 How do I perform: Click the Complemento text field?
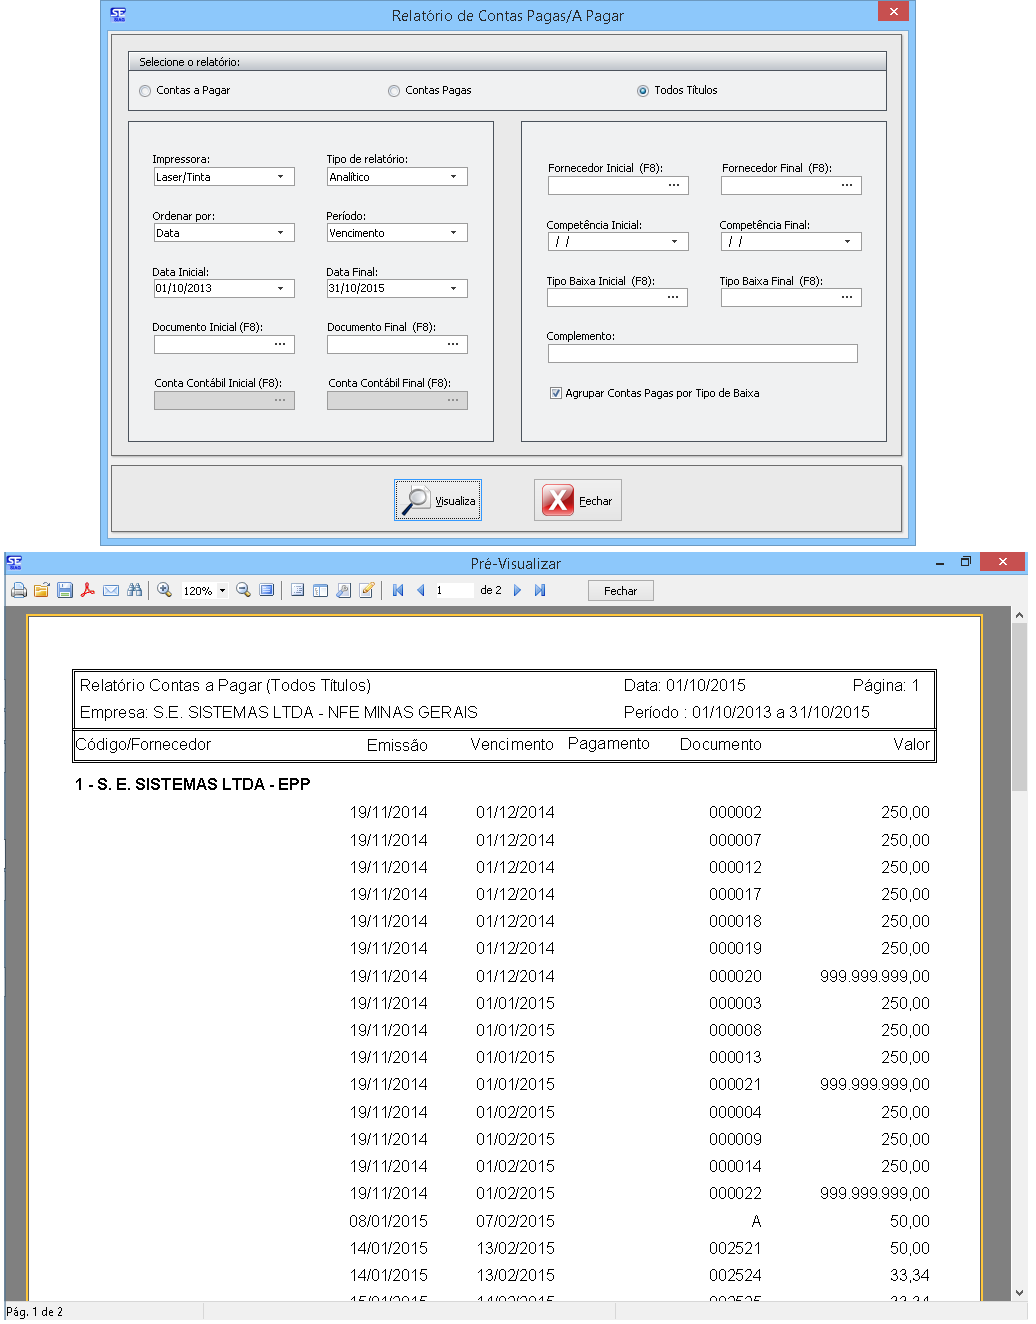(702, 353)
